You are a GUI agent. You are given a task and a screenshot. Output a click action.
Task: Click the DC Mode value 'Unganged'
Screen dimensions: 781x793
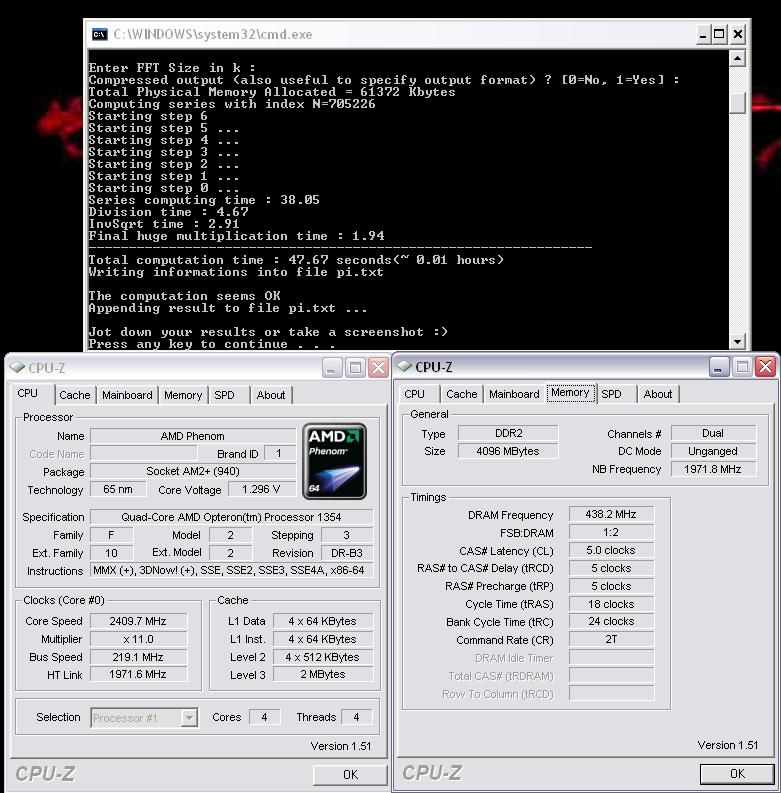click(x=713, y=451)
